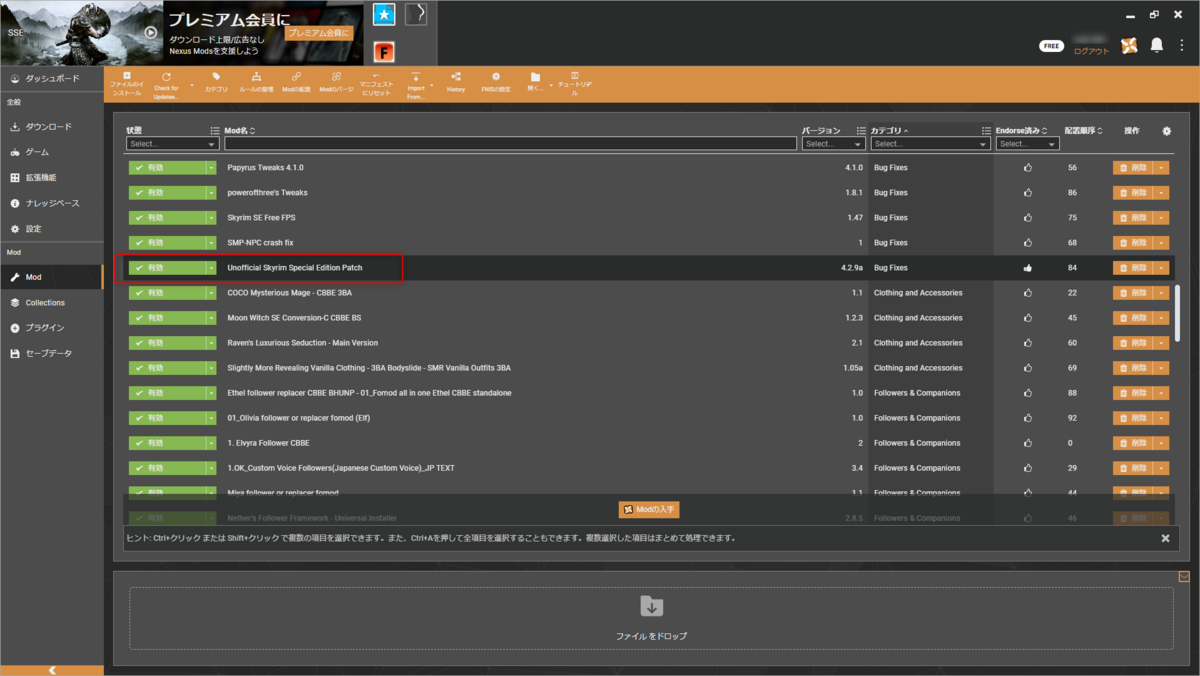
Task: Open the 状態 filter Select dropdown
Action: pos(172,144)
